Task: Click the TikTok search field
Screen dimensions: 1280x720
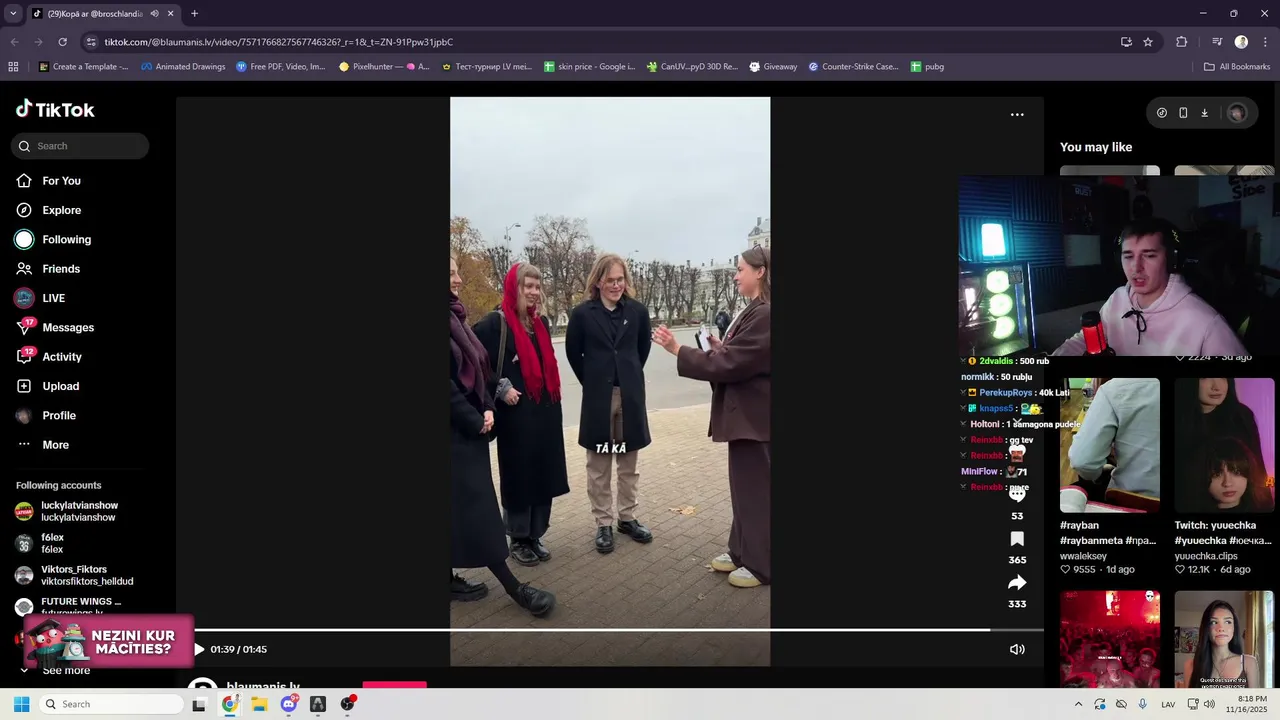Action: [x=80, y=146]
